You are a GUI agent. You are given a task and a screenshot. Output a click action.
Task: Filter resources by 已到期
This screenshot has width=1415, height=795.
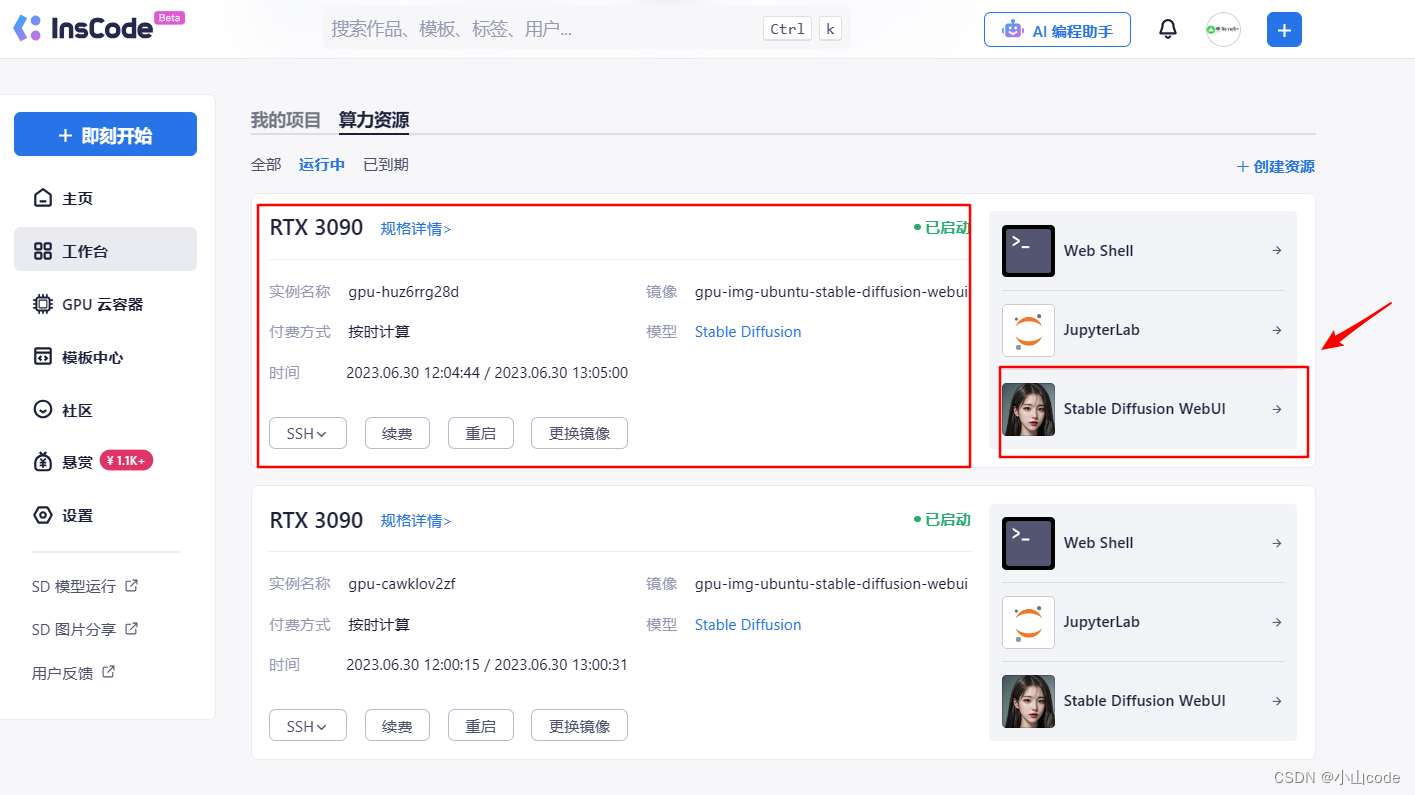click(386, 165)
